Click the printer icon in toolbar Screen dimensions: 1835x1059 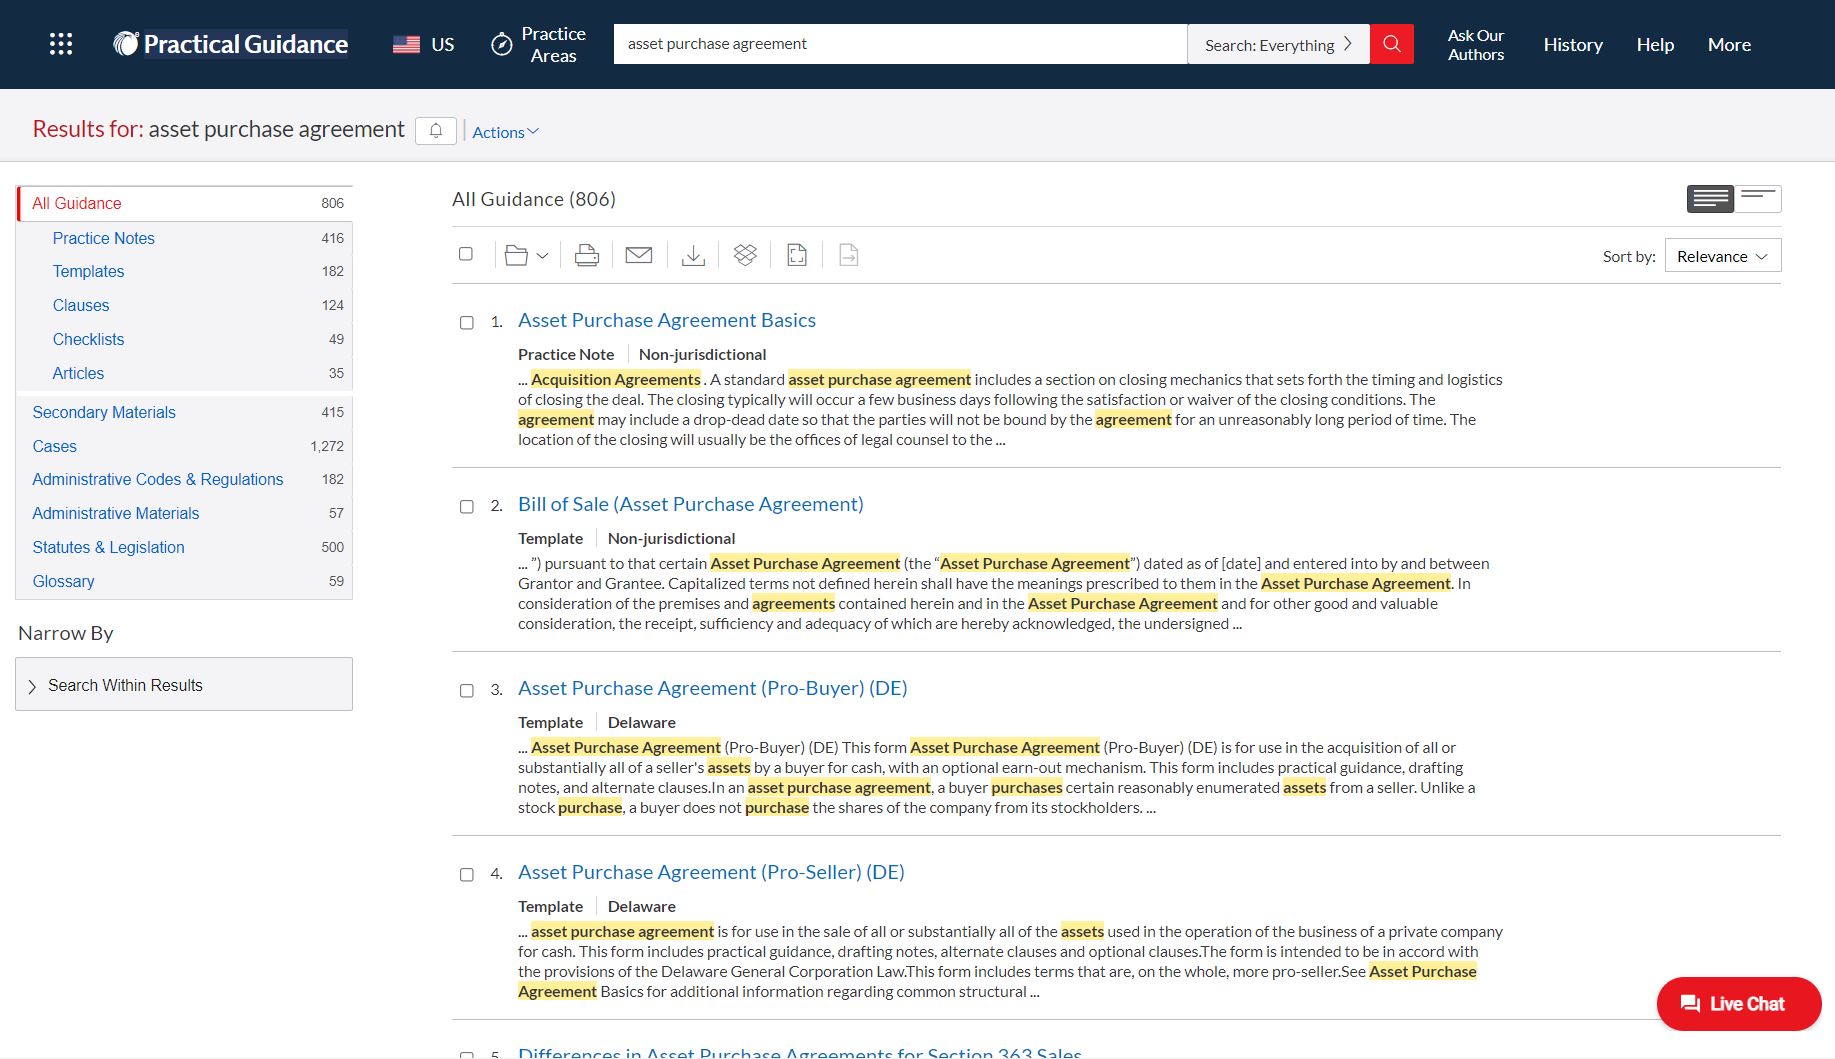[587, 256]
